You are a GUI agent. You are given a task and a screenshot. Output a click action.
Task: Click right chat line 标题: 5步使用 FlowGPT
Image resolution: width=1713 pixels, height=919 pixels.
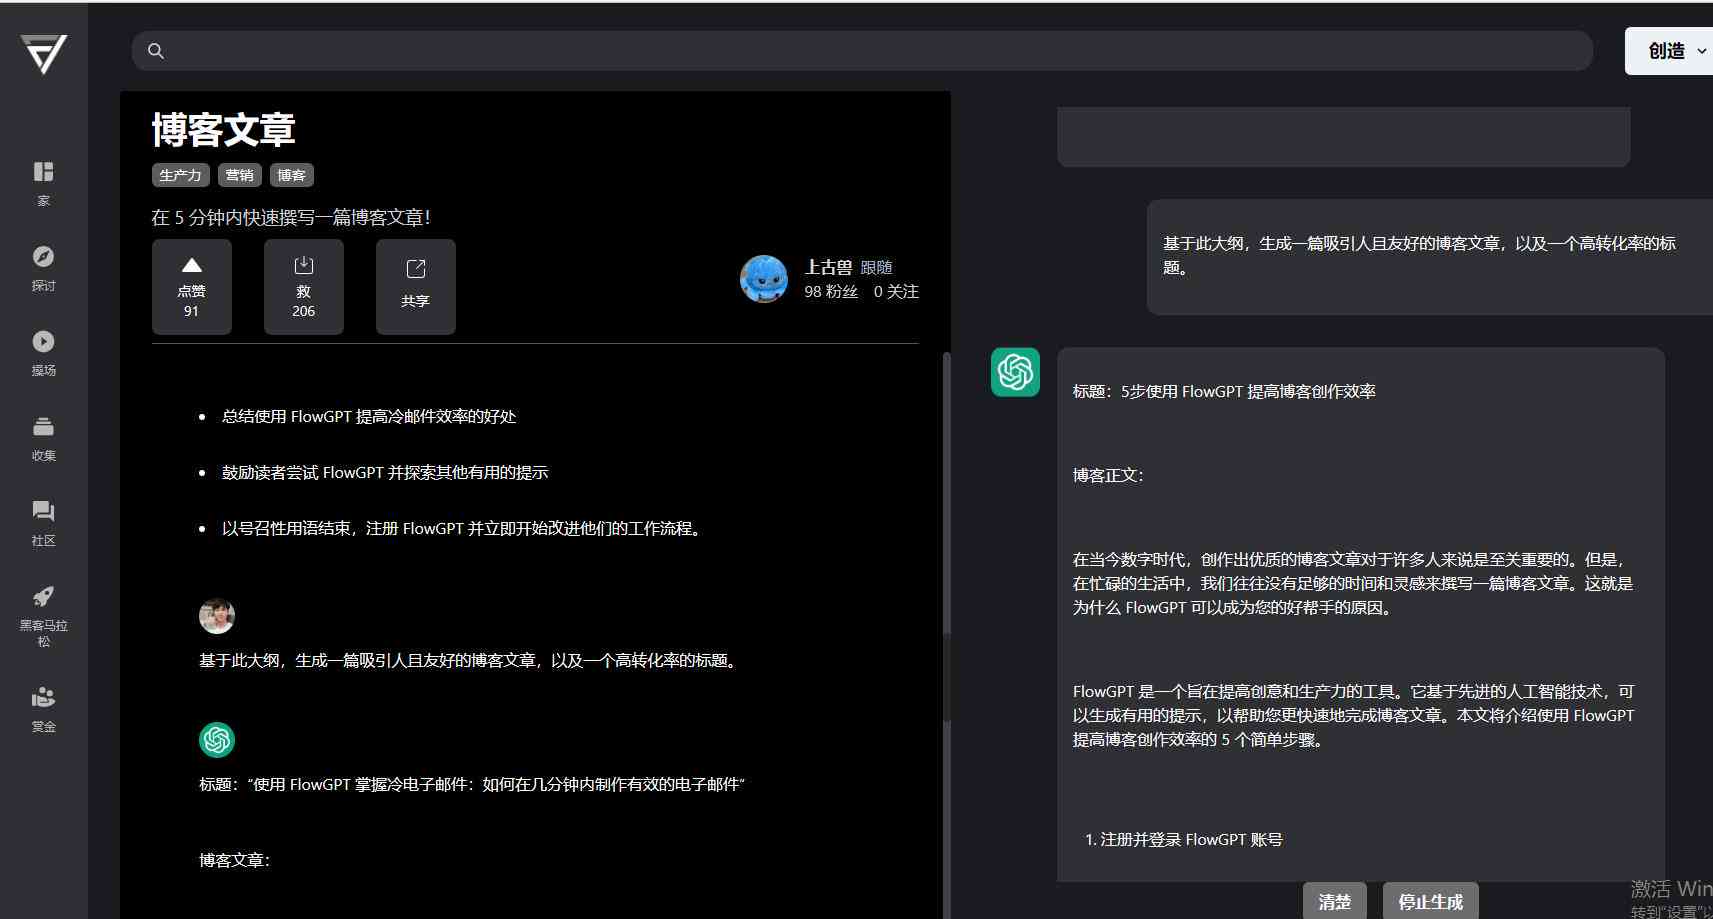pos(1224,391)
